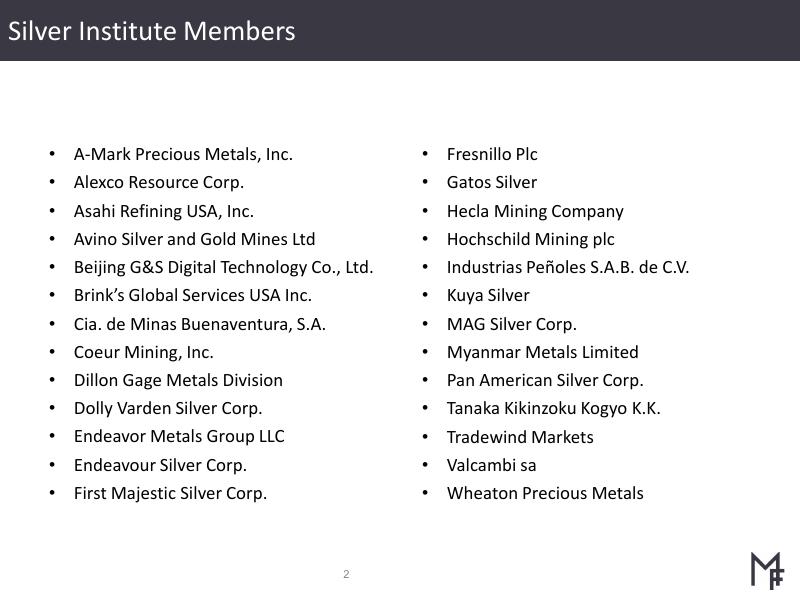Click the slide page number 2
Viewport: 800px width, 600px height.
(x=346, y=574)
